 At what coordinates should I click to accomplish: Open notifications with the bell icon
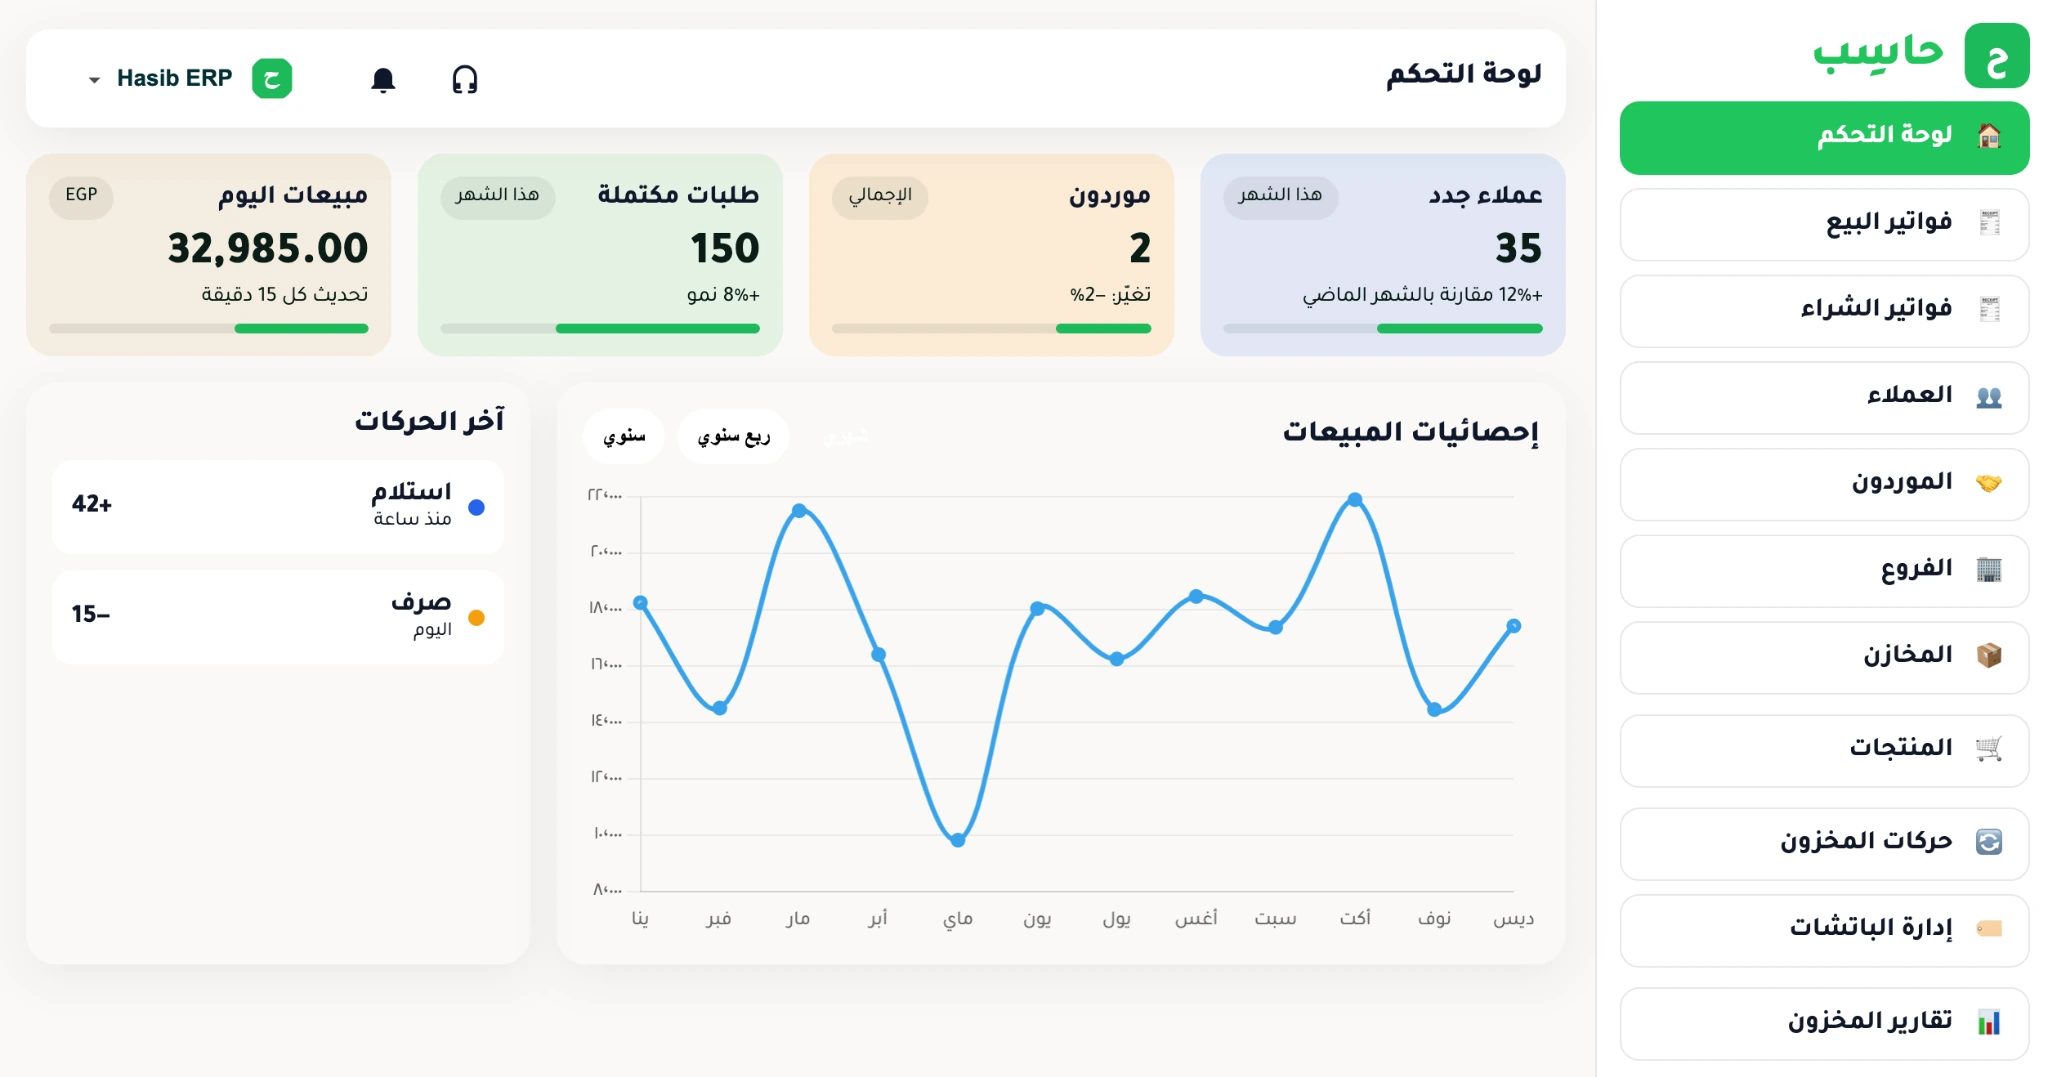[383, 79]
